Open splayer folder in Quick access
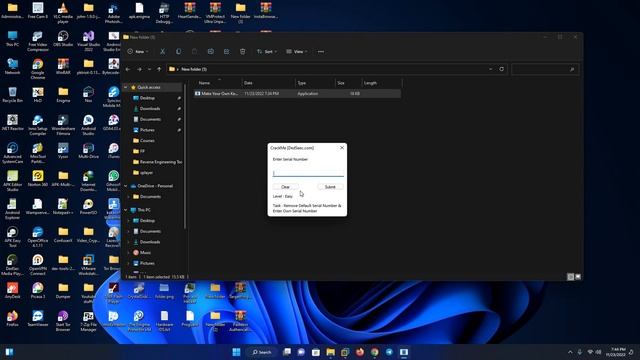640x360 pixels. tap(143, 173)
